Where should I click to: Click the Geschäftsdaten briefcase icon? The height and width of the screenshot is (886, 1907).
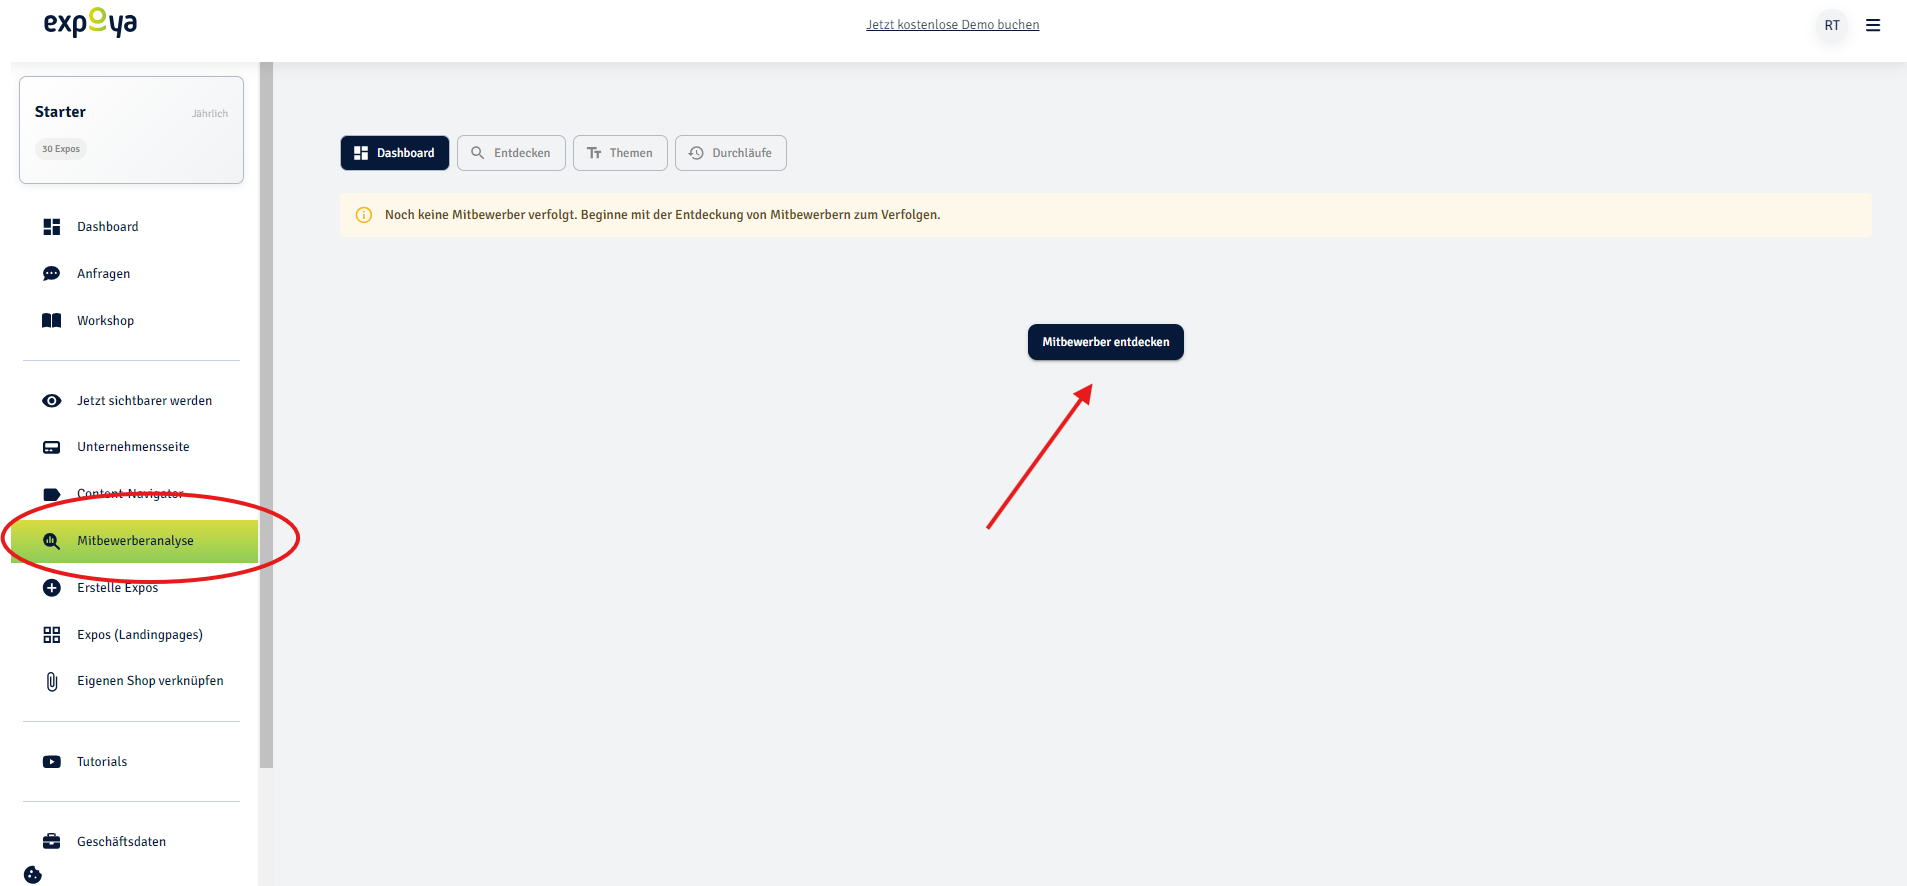tap(52, 842)
